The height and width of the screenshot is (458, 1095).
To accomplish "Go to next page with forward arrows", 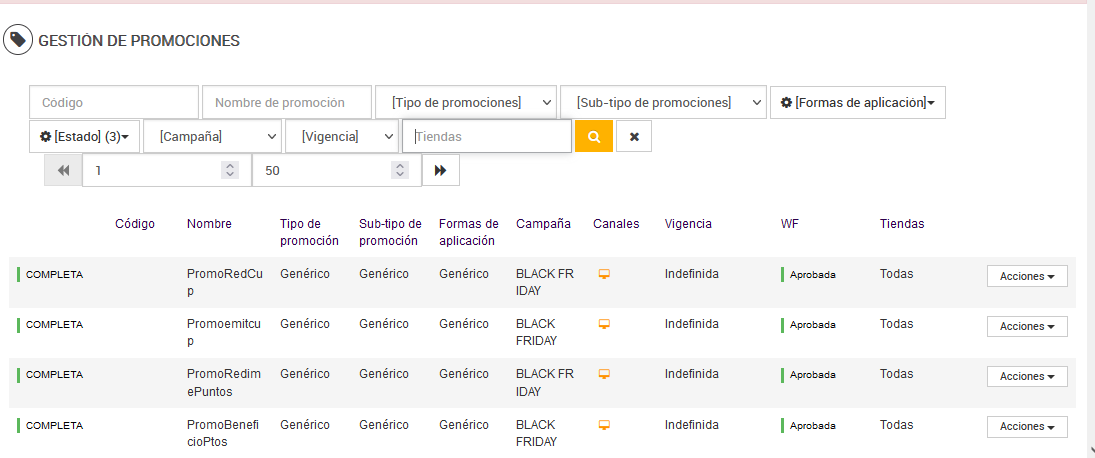I will tap(440, 171).
